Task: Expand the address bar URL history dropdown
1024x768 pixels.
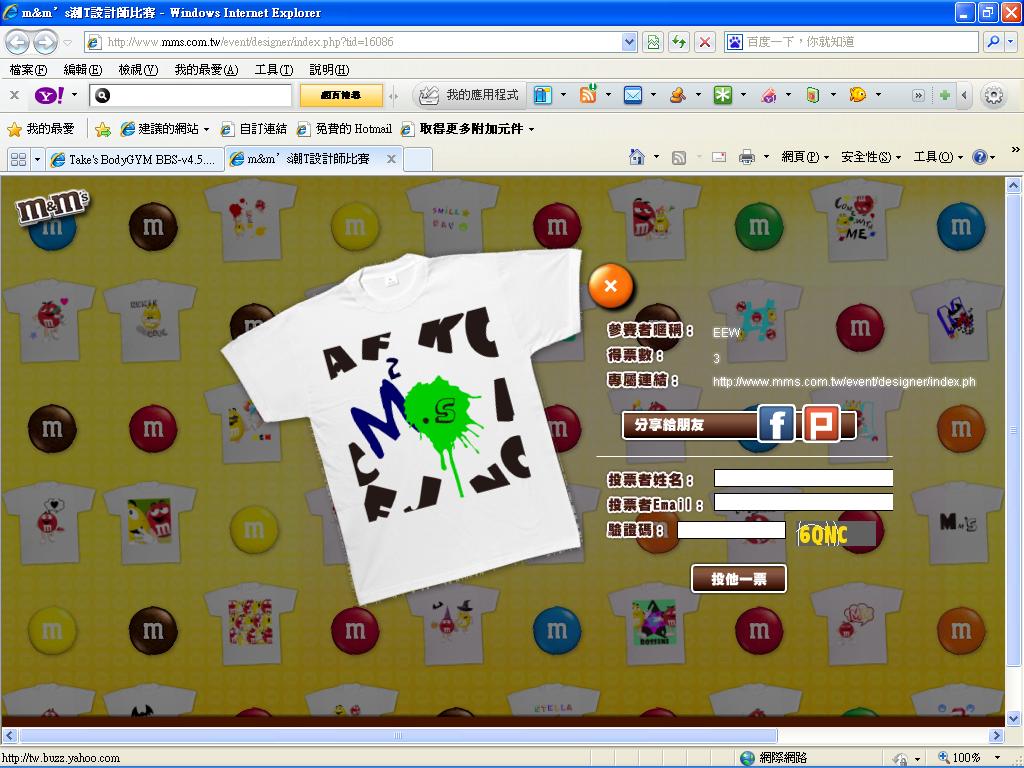Action: tap(629, 42)
